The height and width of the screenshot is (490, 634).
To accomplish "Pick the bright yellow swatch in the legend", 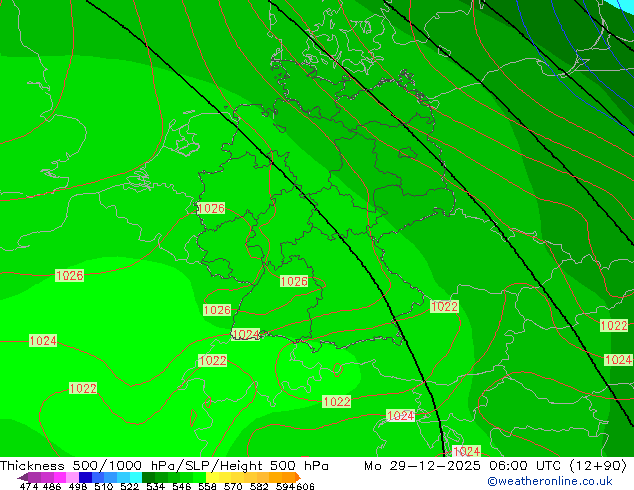I will coord(212,477).
